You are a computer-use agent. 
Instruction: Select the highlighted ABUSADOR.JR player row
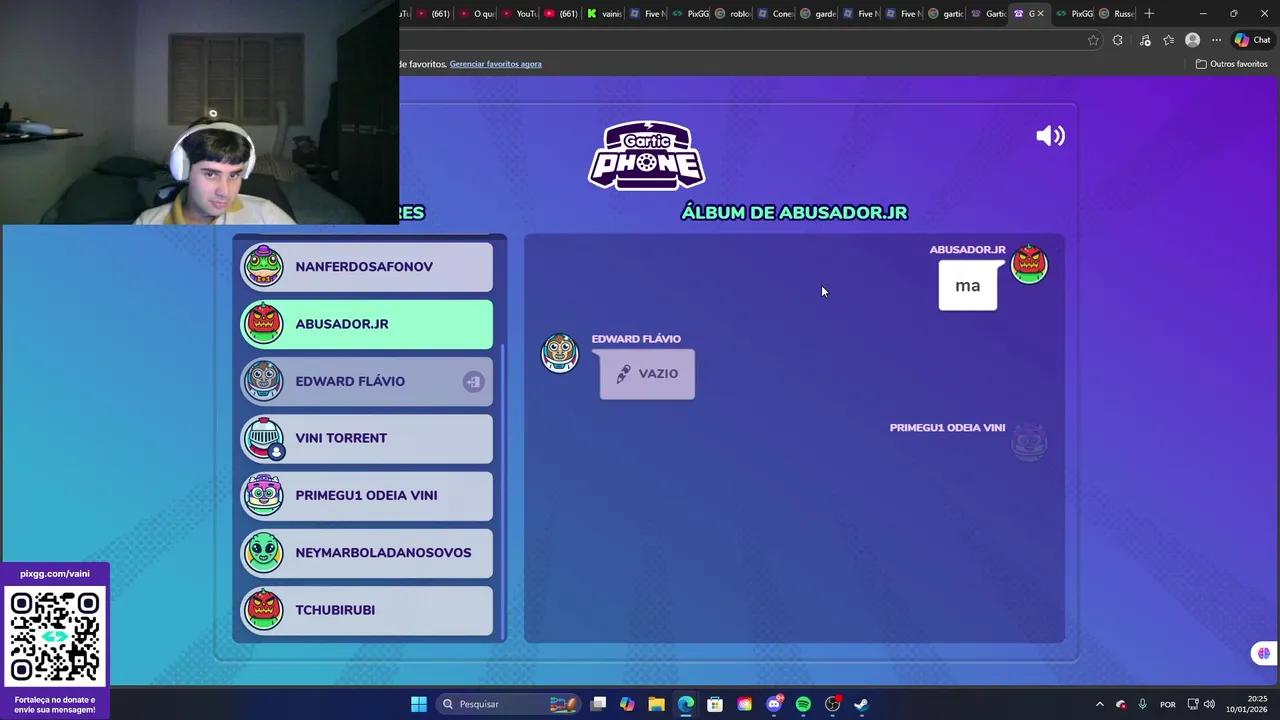[367, 324]
